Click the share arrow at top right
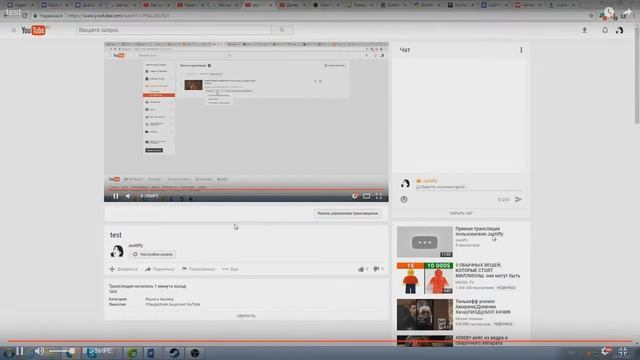This screenshot has width=640, height=360. pyautogui.click(x=627, y=12)
